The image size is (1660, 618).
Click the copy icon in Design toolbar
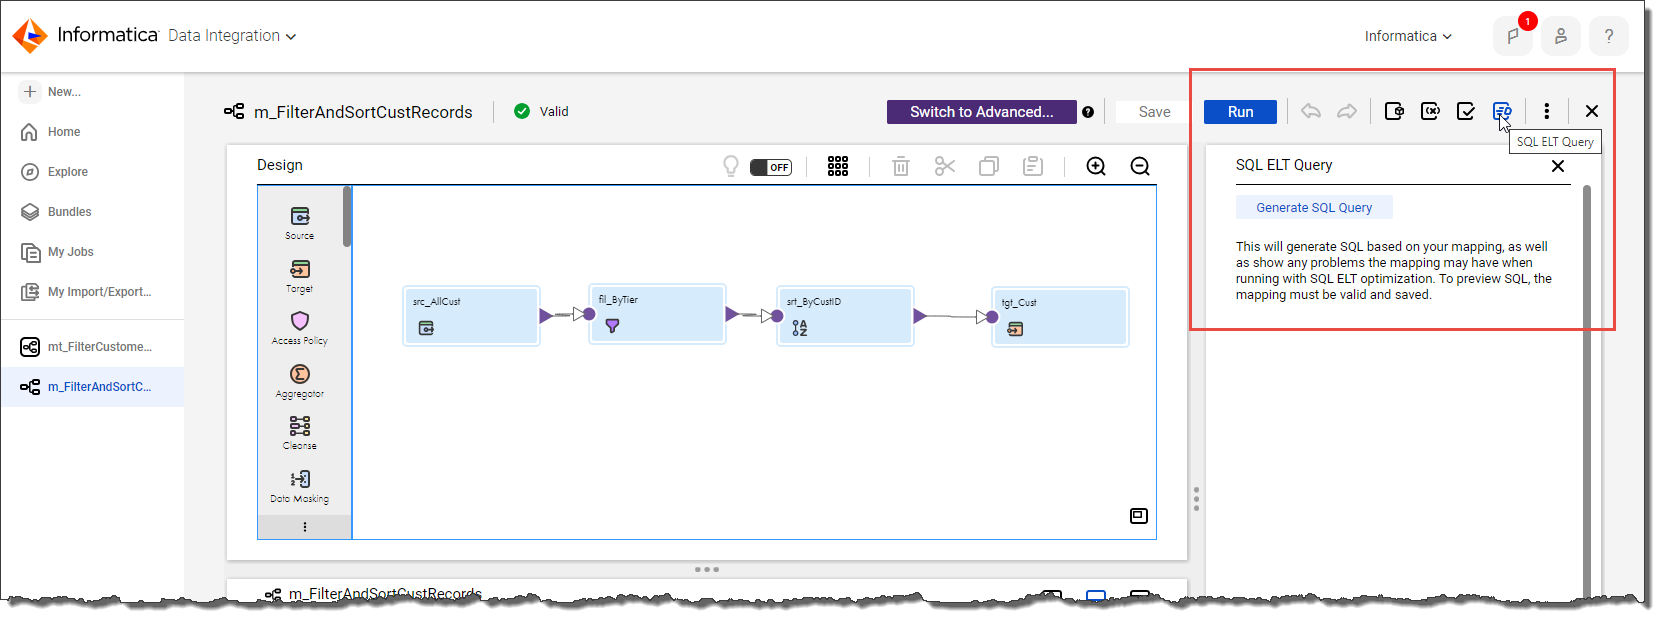coord(989,166)
